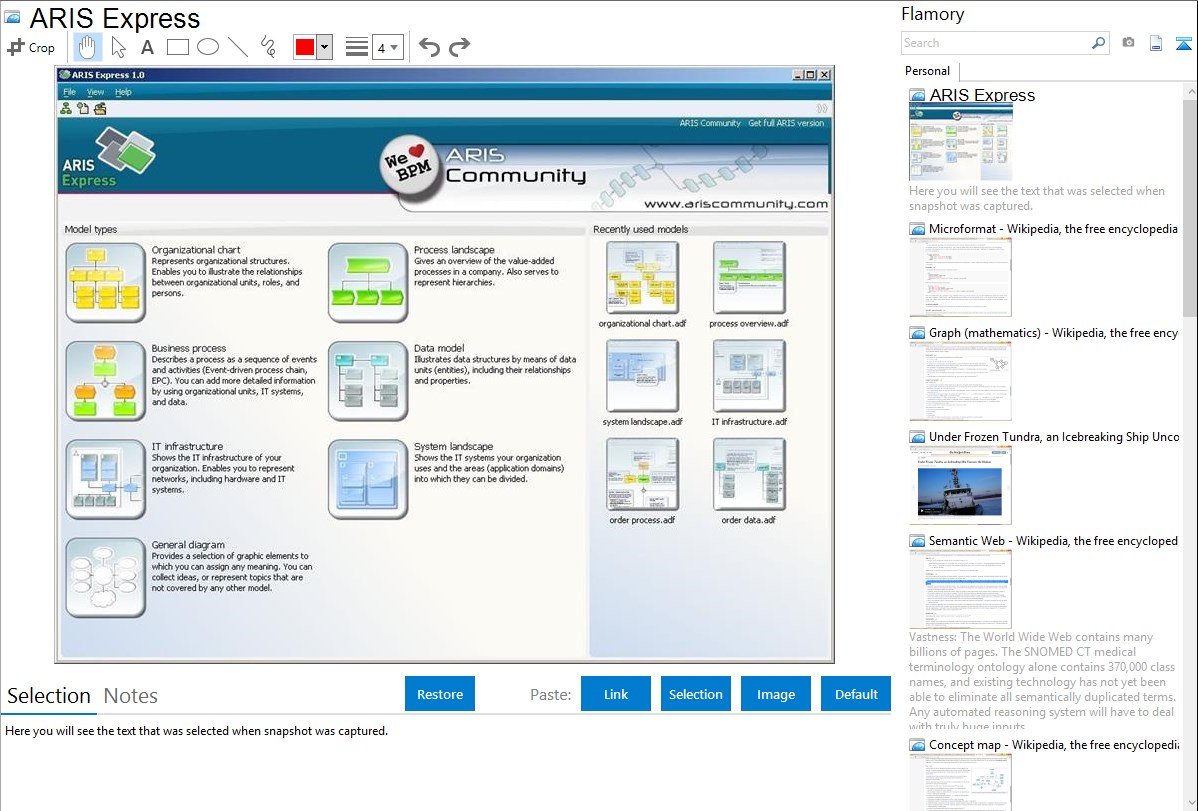
Task: Click the paste Link button
Action: click(x=616, y=694)
